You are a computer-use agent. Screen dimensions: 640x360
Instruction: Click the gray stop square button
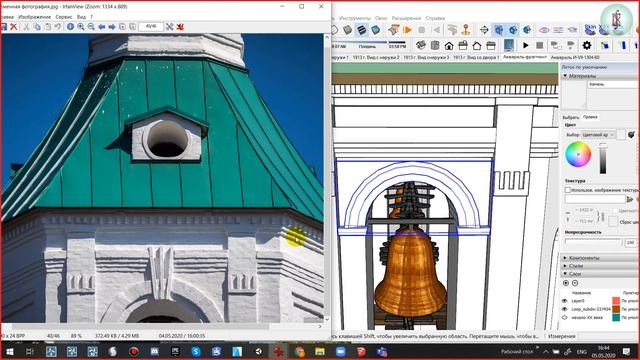click(x=540, y=45)
